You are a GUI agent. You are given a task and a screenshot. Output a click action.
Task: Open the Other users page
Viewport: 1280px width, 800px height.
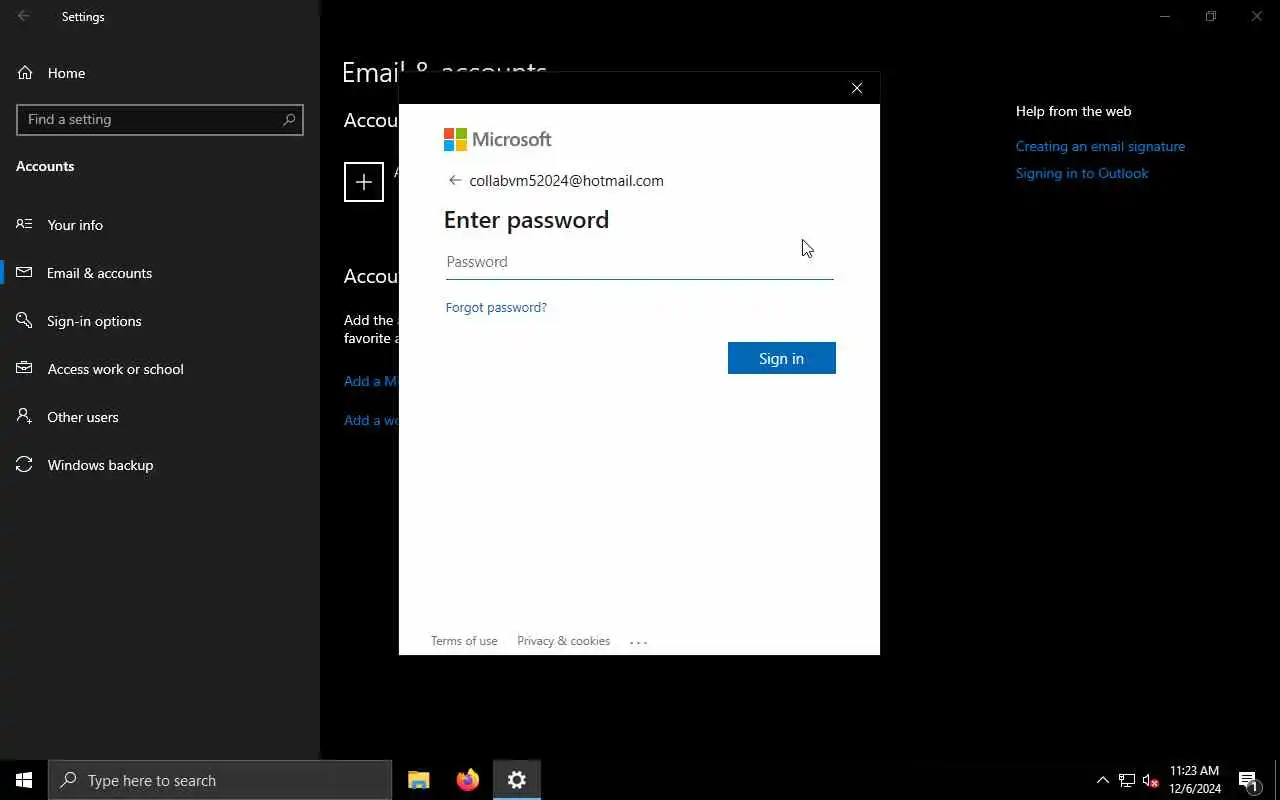pos(160,416)
